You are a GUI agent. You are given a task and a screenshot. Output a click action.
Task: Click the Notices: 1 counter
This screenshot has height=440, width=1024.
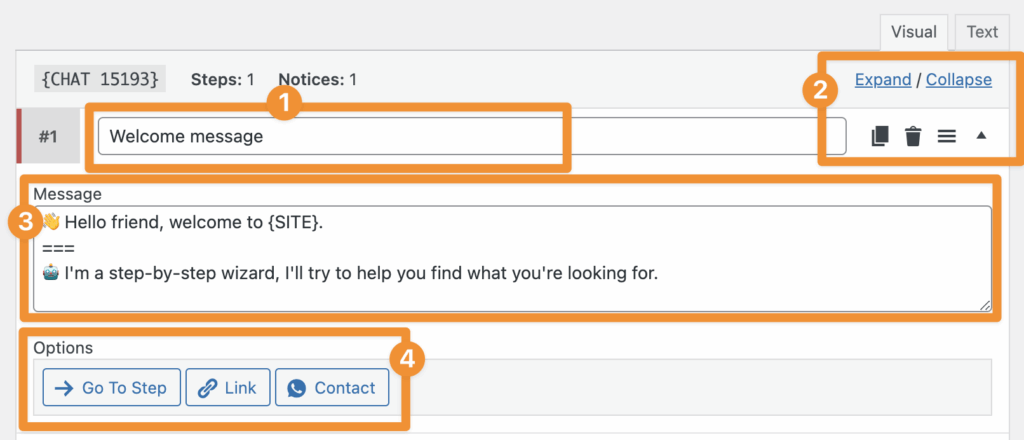317,78
